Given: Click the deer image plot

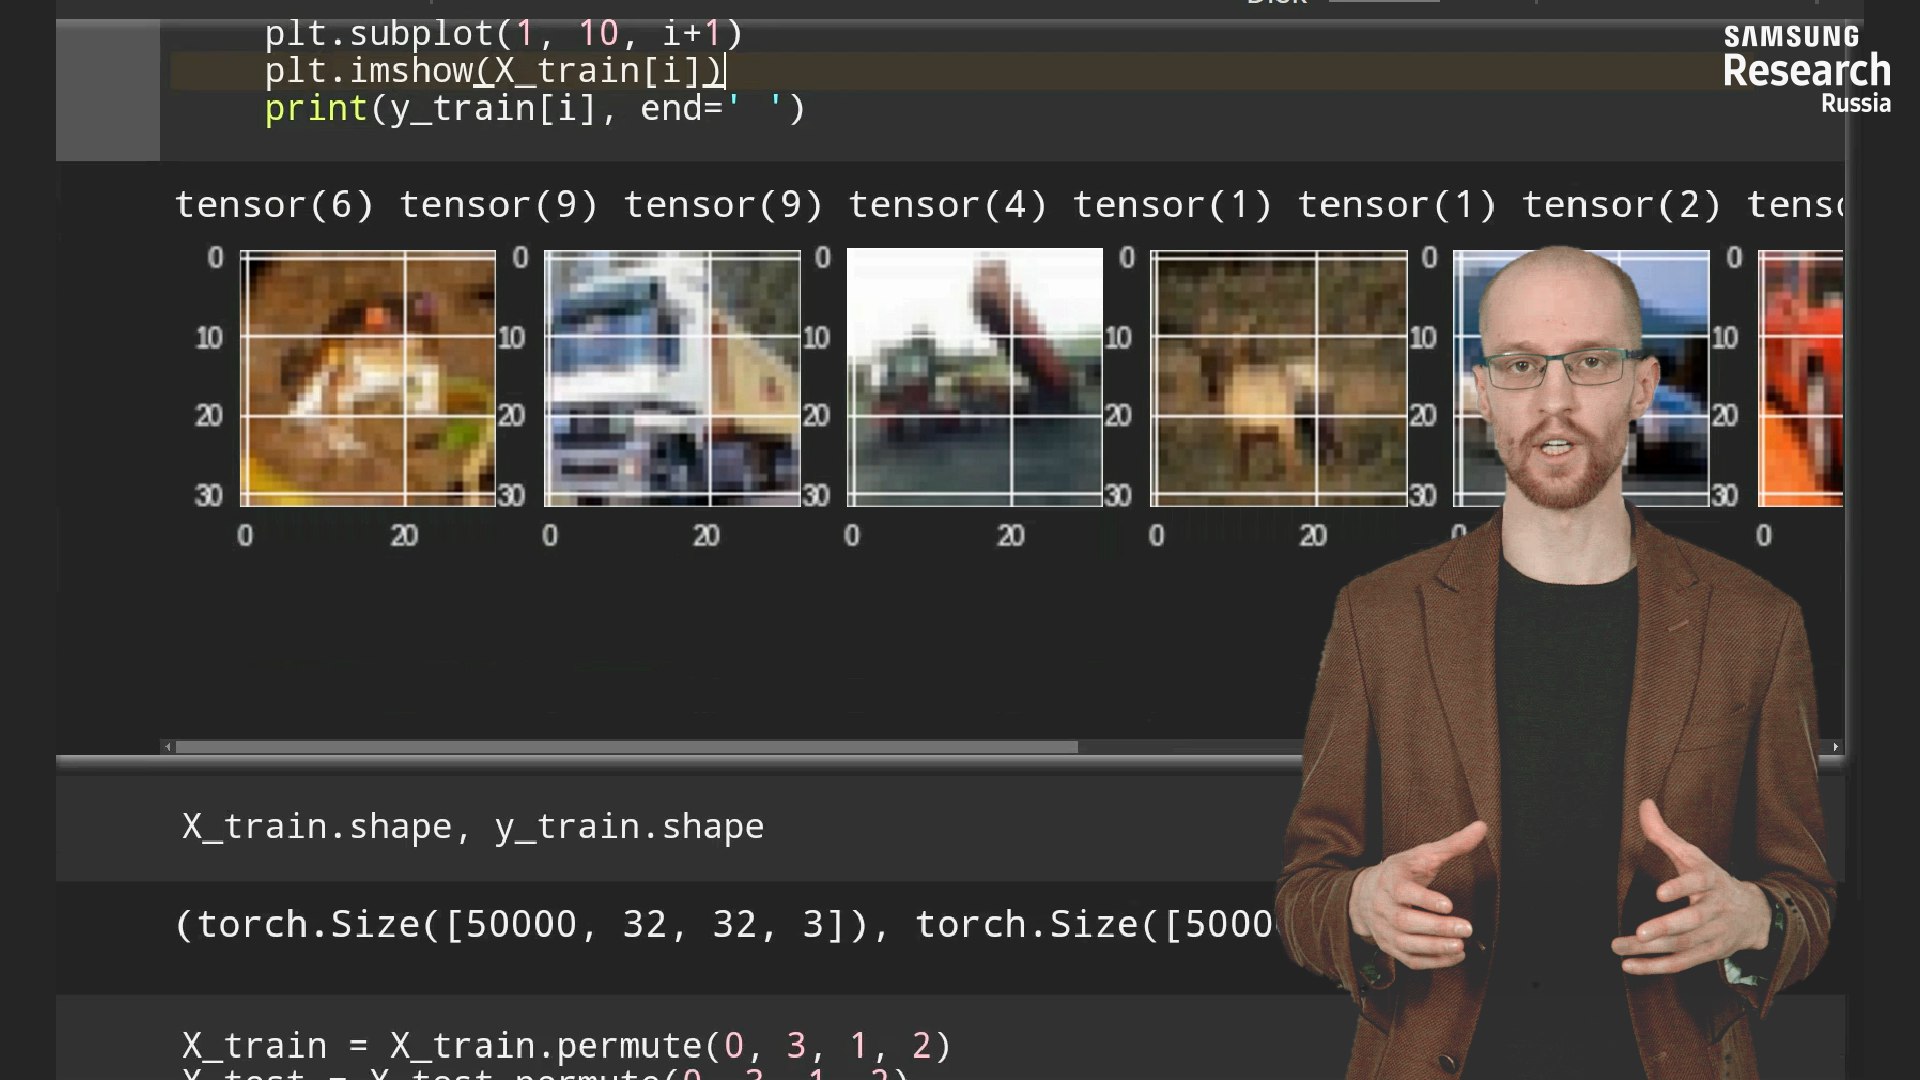Looking at the screenshot, I should pos(1279,379).
